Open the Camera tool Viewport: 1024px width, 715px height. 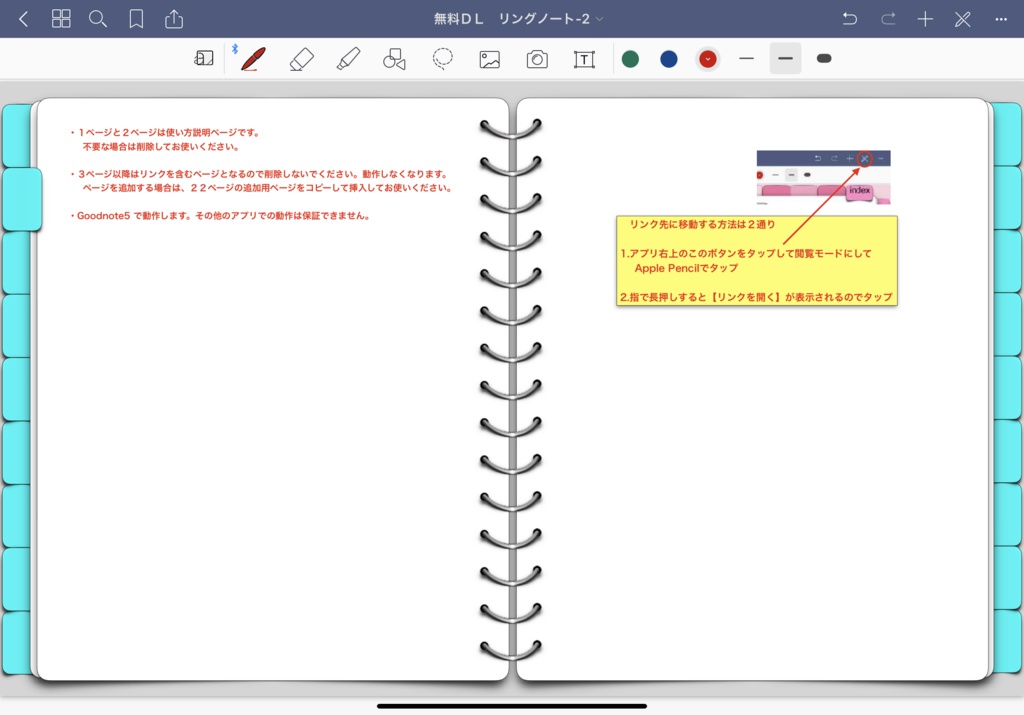point(537,59)
